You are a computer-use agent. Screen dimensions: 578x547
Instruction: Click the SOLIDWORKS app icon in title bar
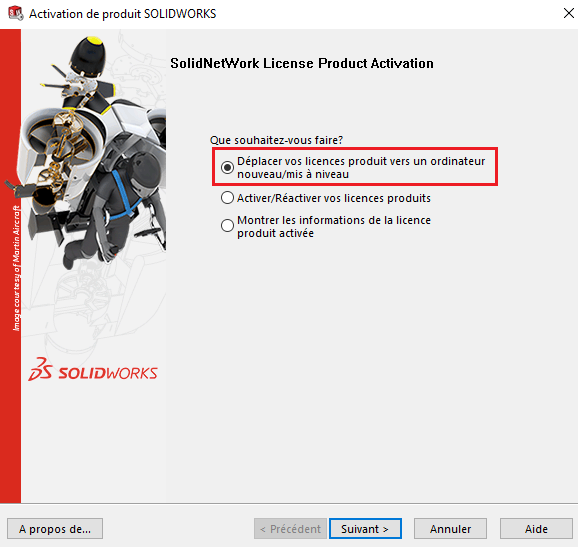pyautogui.click(x=15, y=13)
